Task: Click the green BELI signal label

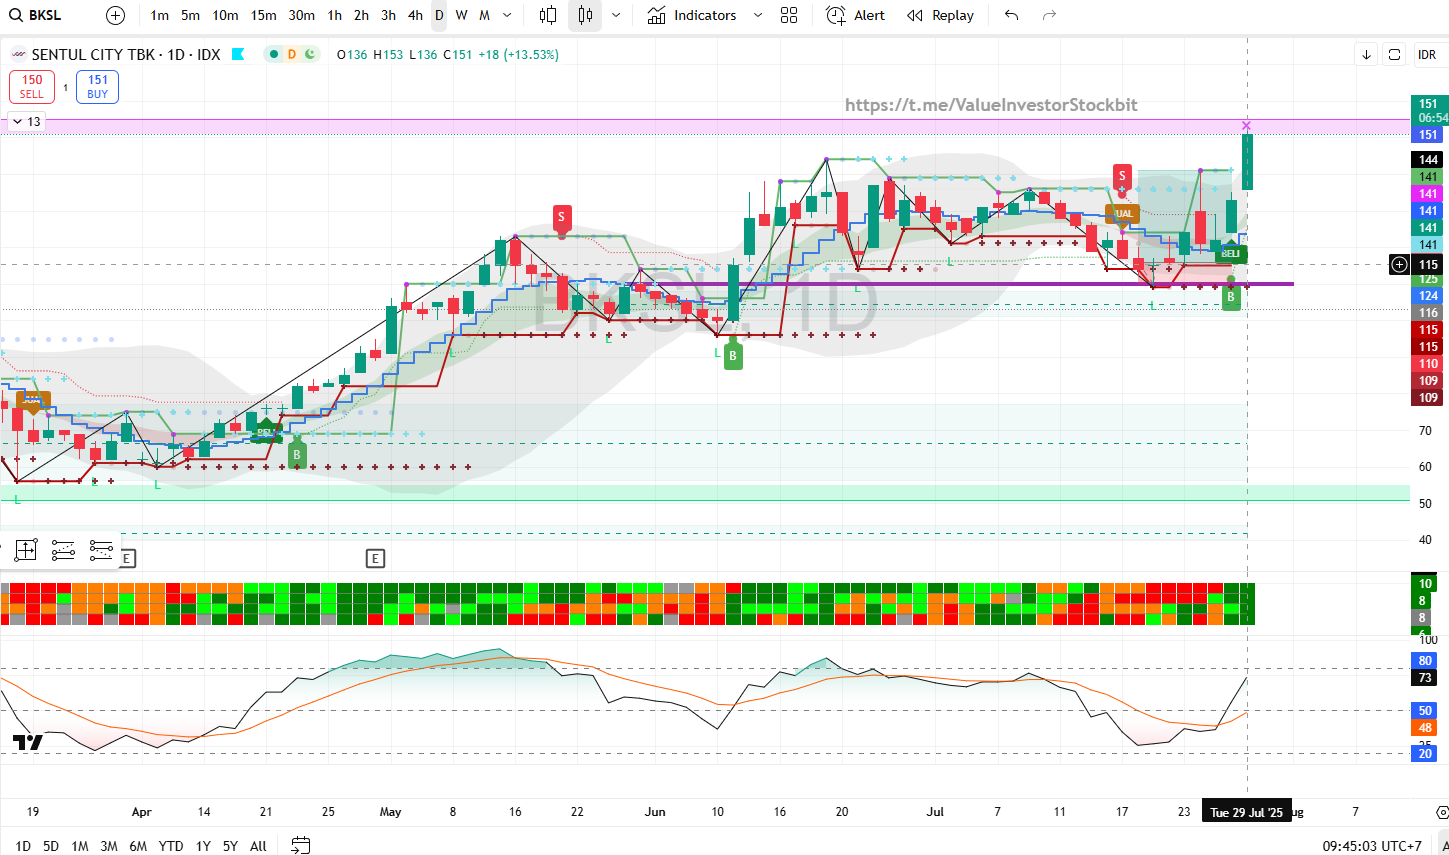Action: [1231, 253]
